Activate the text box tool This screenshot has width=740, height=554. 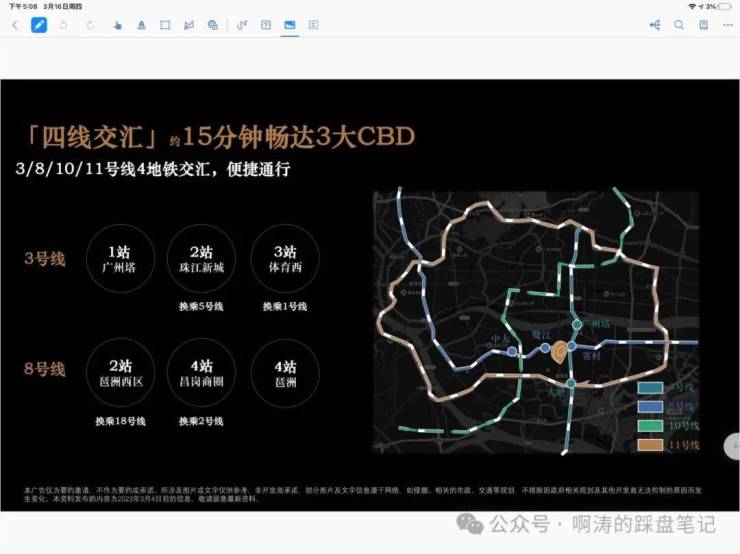(265, 24)
